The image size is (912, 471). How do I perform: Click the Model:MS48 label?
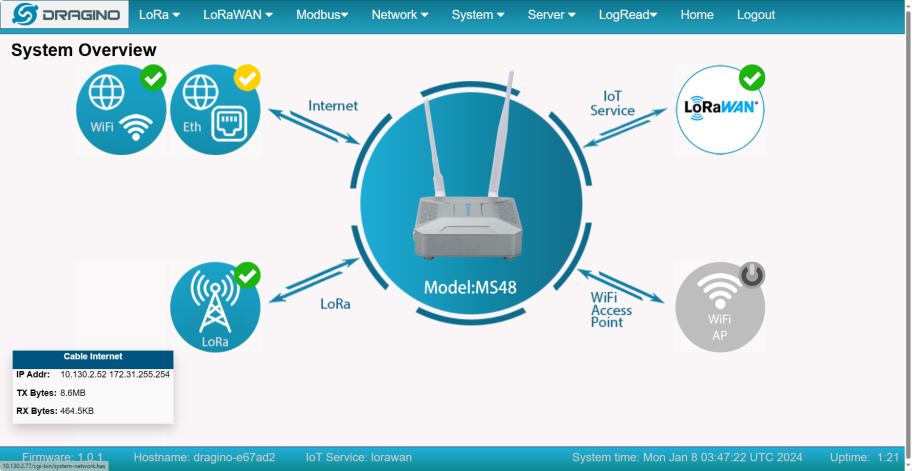tap(470, 287)
